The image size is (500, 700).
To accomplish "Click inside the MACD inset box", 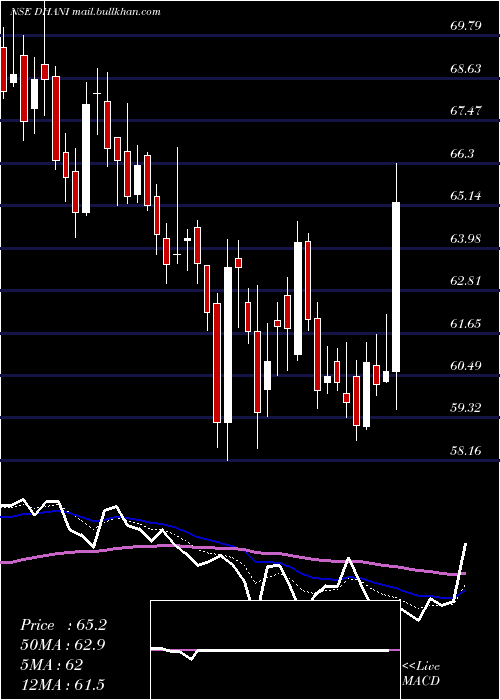I will click(x=275, y=650).
